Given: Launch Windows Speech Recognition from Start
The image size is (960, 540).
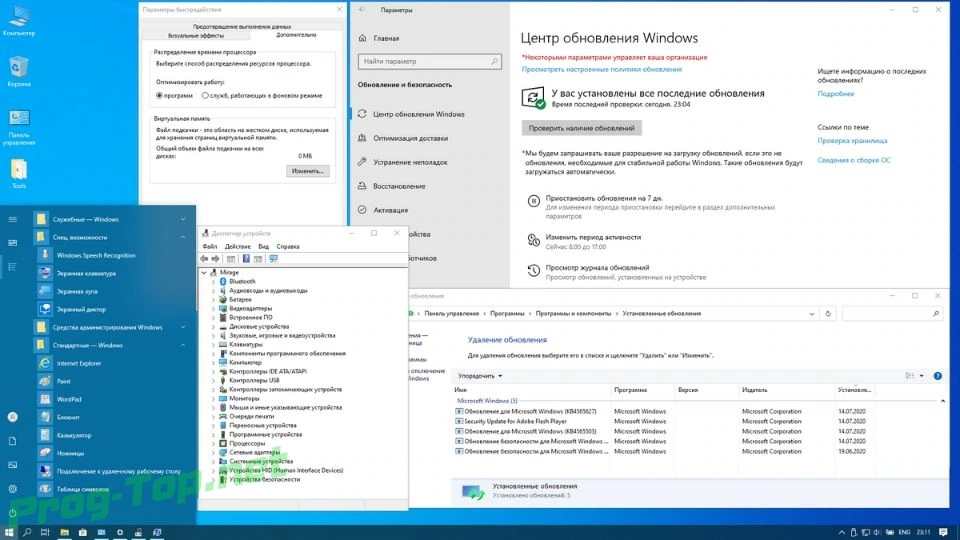Looking at the screenshot, I should pos(96,255).
